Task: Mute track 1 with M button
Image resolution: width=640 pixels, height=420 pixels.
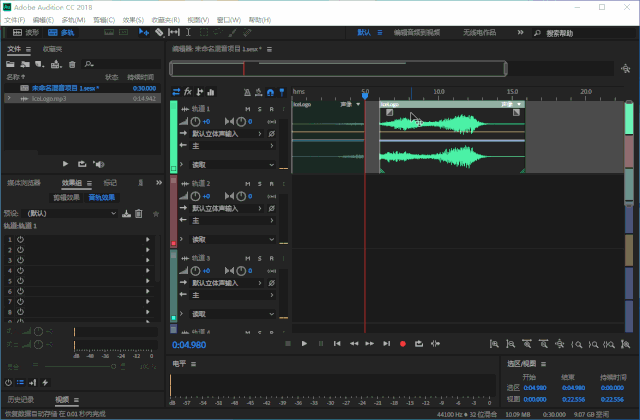Action: point(248,109)
